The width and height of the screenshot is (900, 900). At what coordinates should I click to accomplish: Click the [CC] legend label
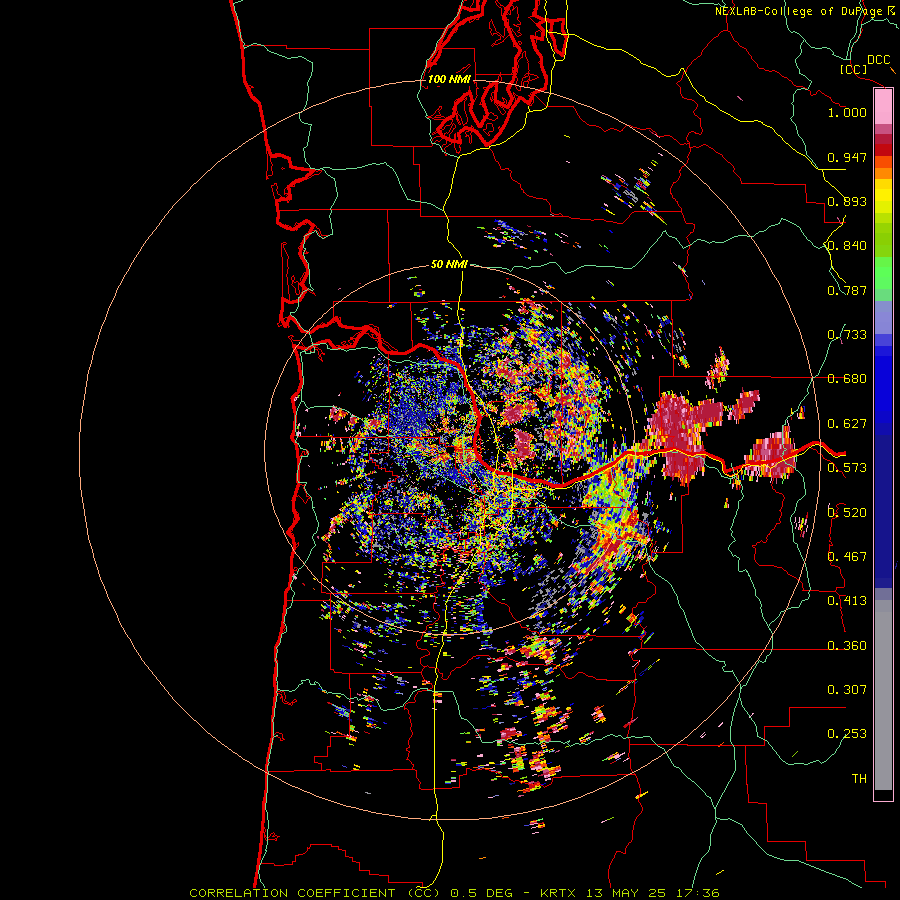(853, 69)
